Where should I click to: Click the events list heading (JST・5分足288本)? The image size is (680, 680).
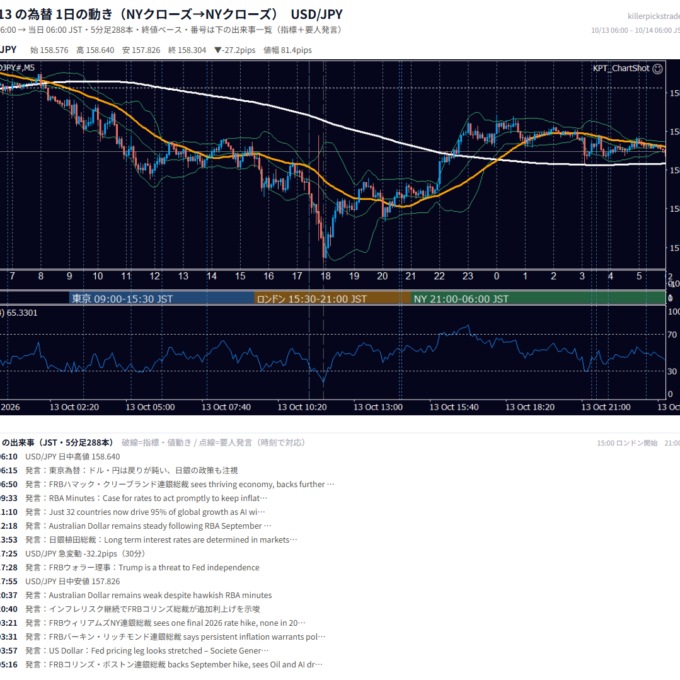pyautogui.click(x=57, y=442)
